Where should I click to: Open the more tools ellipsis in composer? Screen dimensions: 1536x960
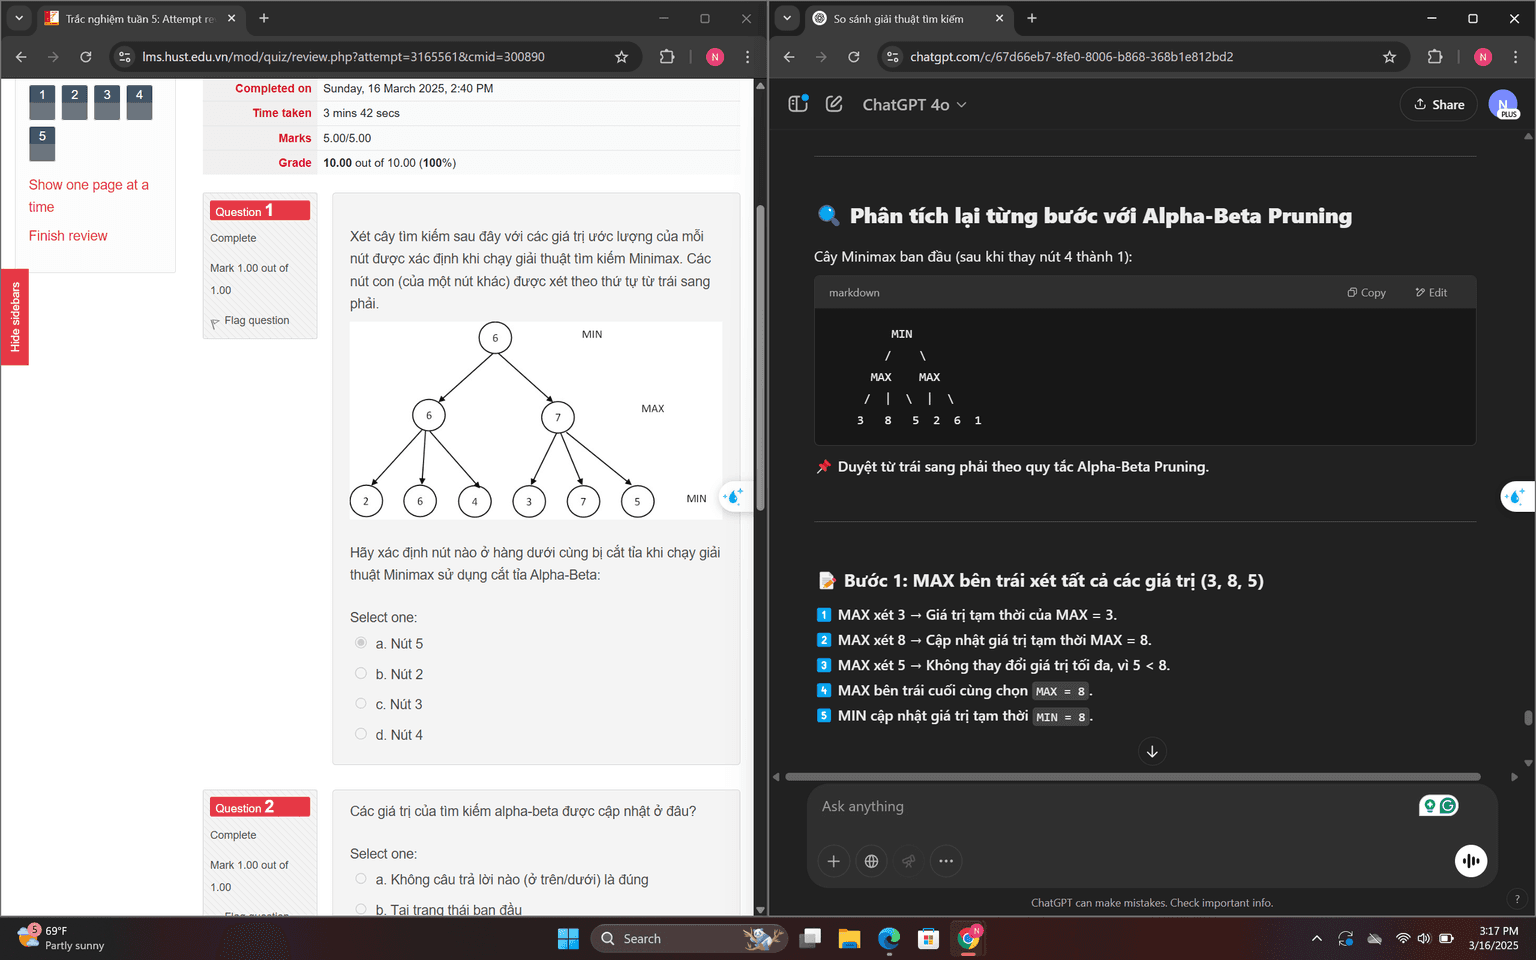[x=946, y=861]
